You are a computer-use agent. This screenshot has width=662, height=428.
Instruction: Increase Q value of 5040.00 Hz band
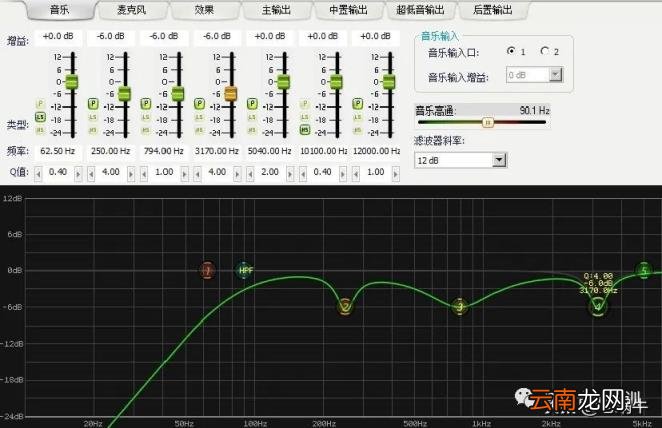click(290, 173)
